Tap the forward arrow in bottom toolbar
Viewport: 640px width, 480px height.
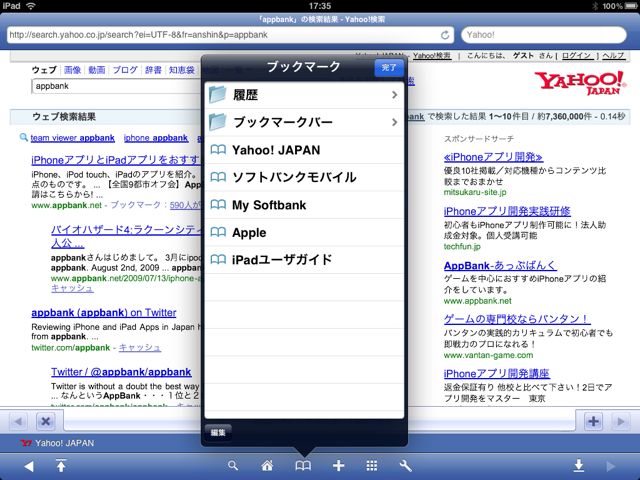pos(611,466)
